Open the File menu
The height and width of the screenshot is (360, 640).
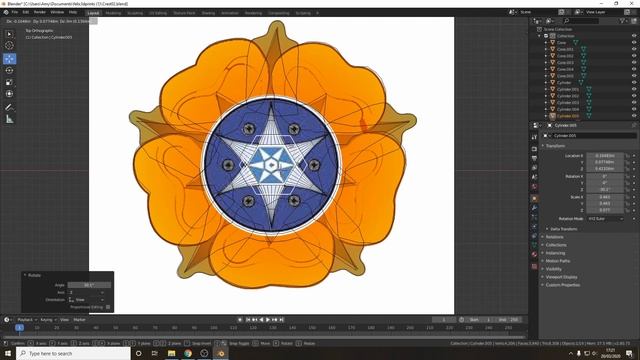tap(15, 12)
